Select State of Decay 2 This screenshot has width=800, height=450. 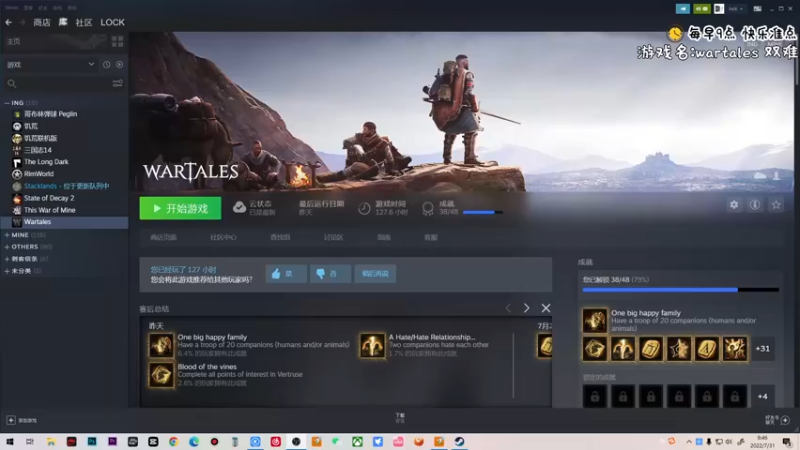point(49,198)
